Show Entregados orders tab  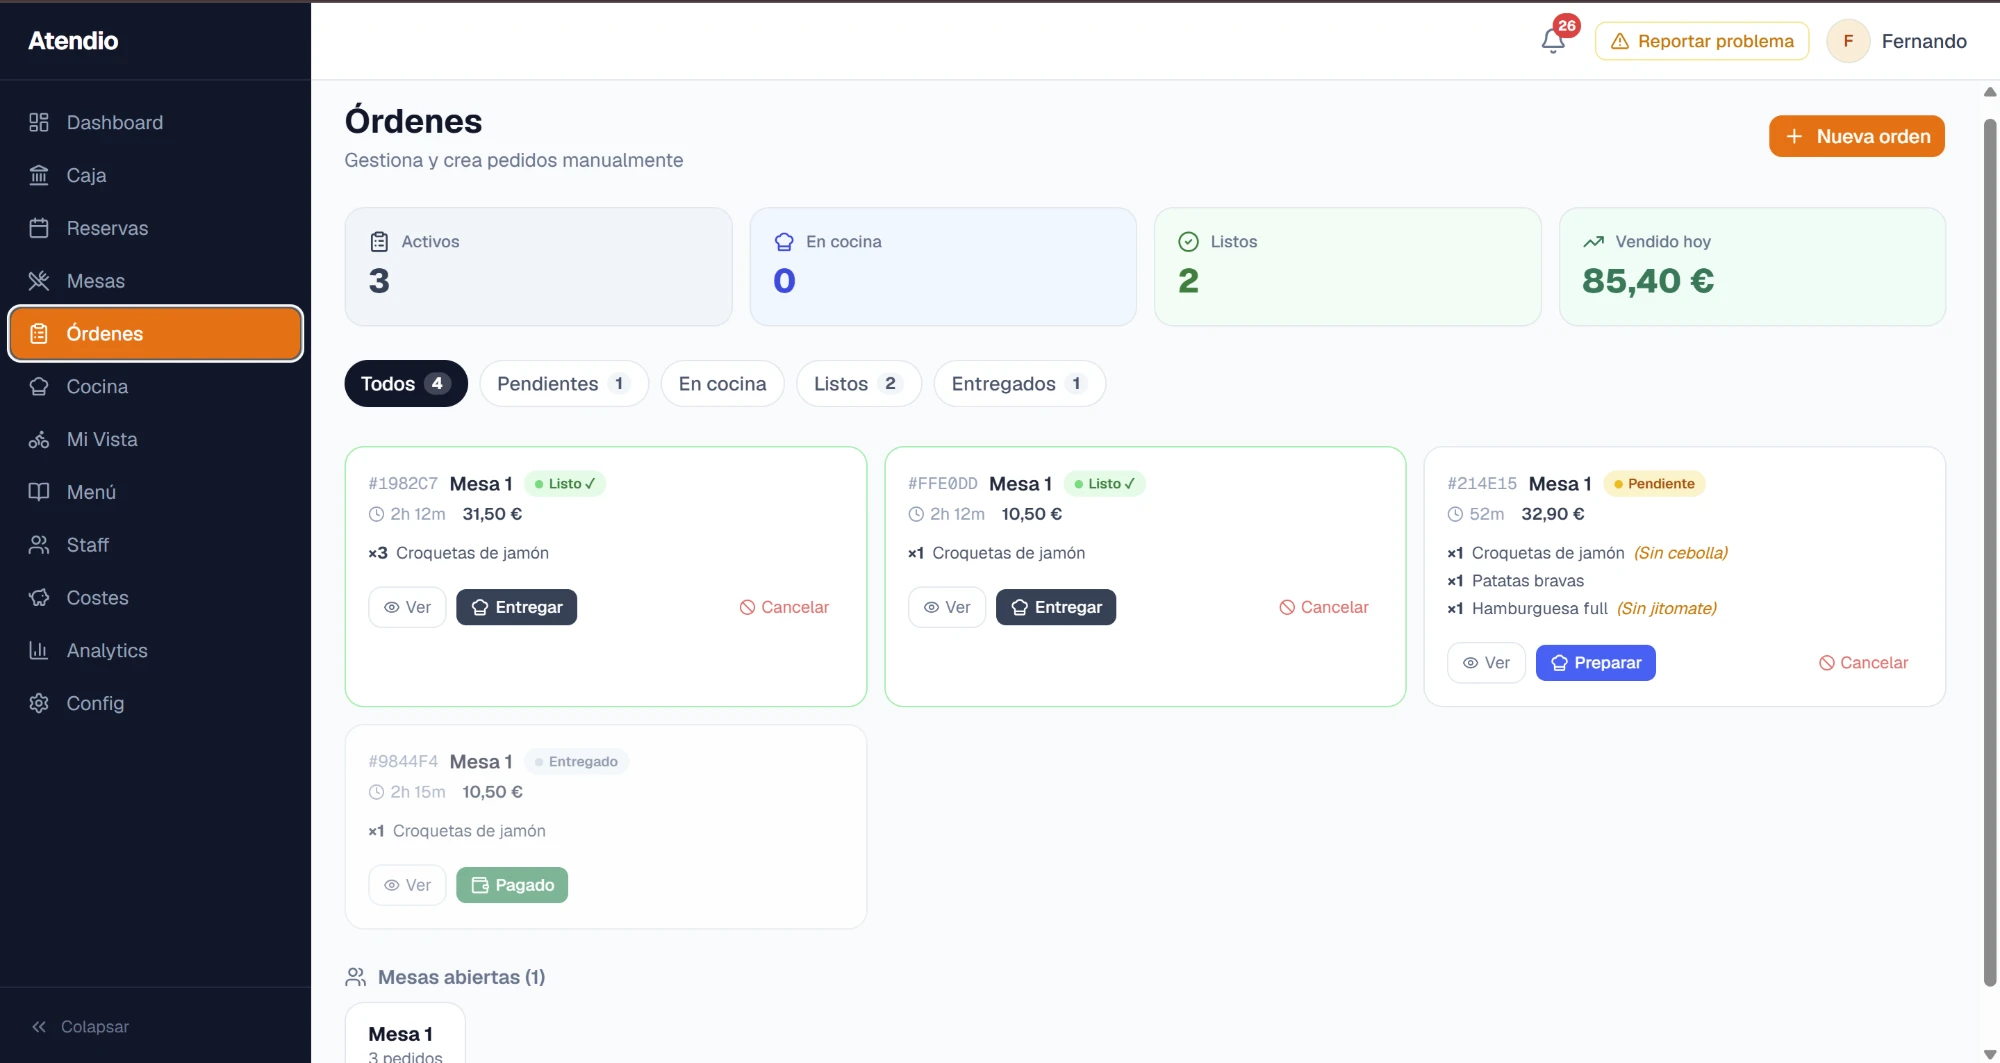(1019, 384)
